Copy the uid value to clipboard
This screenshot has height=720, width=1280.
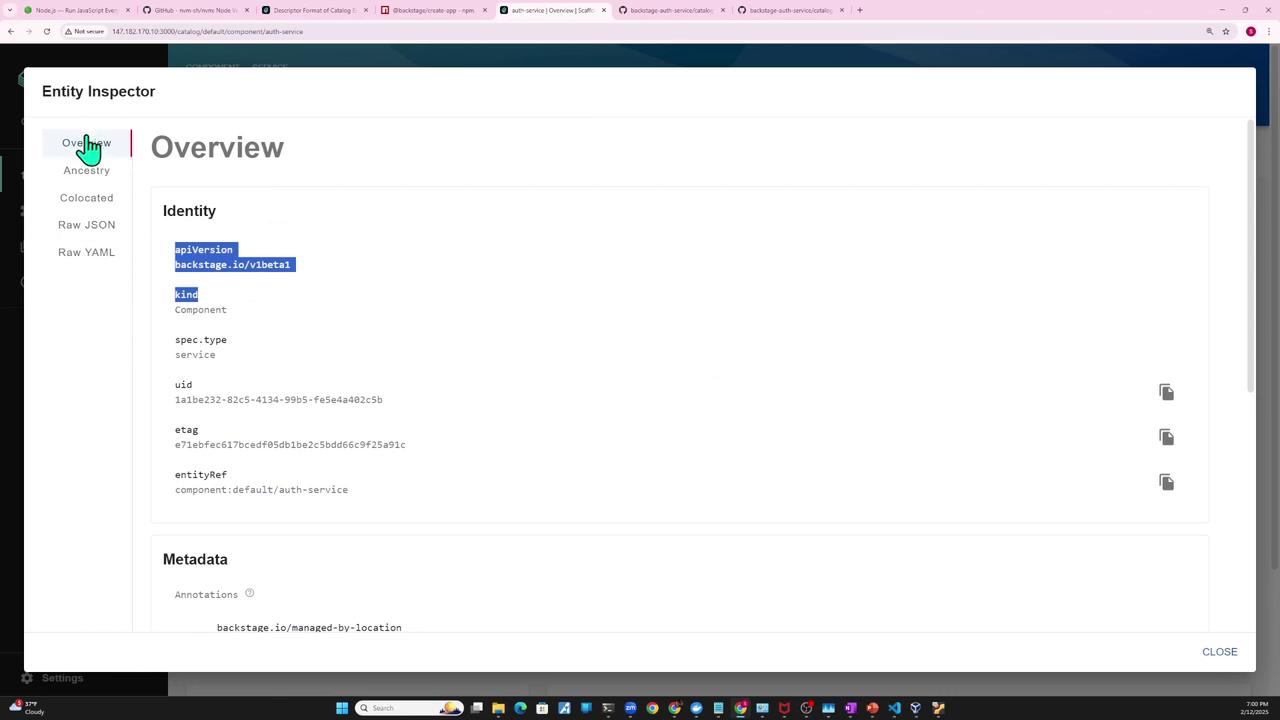(1166, 392)
